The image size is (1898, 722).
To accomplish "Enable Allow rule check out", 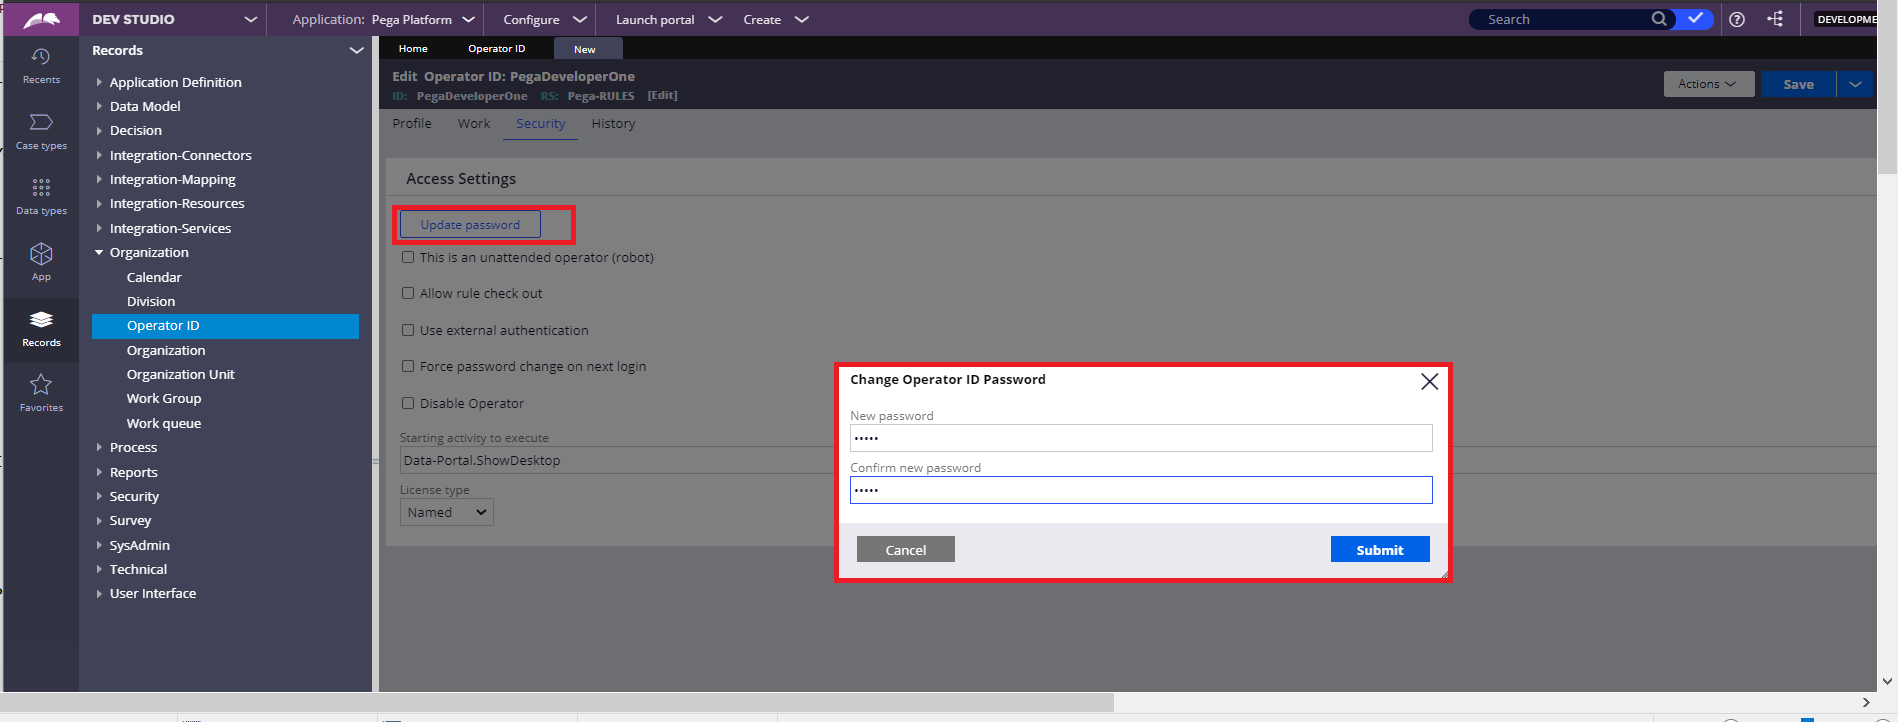I will click(408, 293).
